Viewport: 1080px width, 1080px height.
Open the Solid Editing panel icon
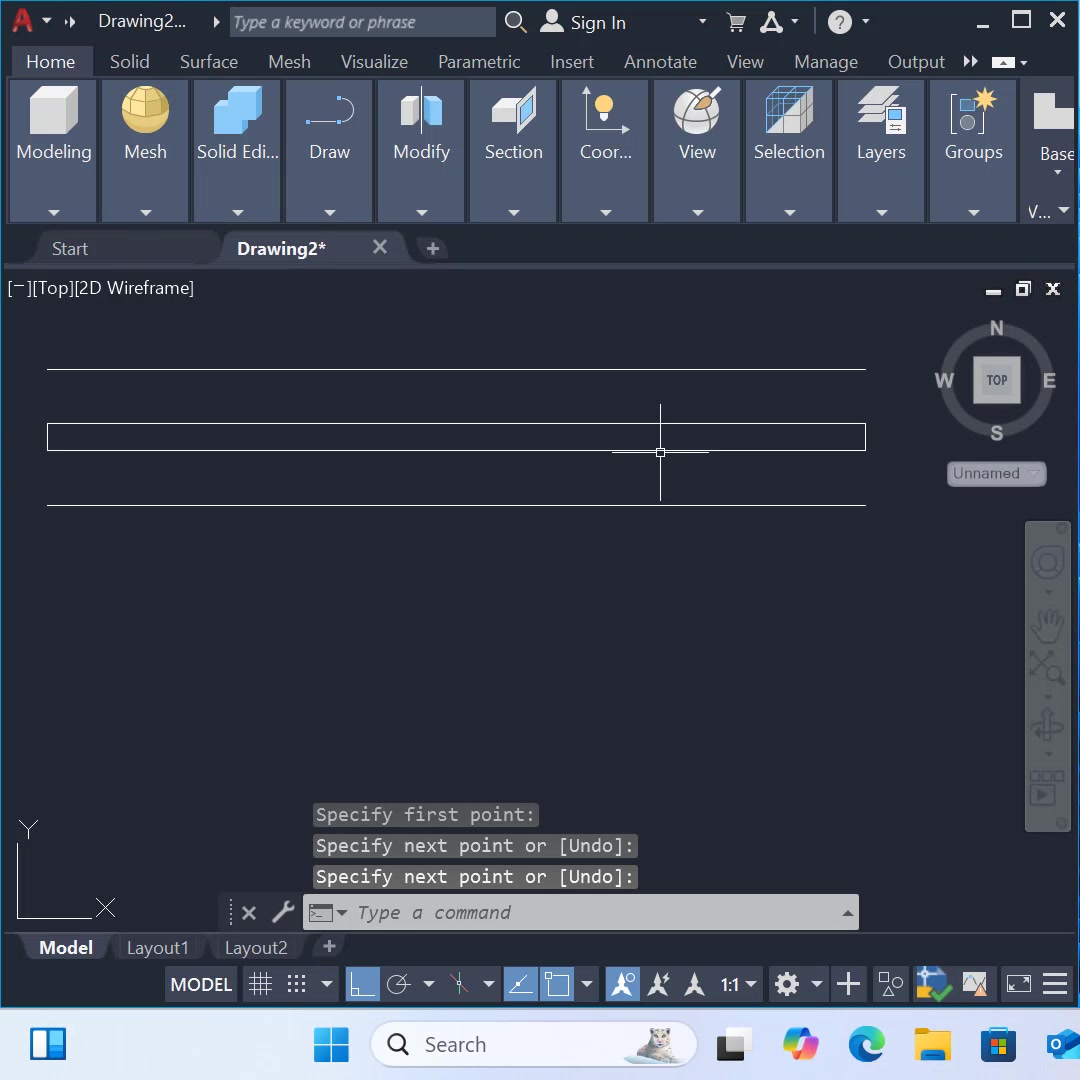click(x=238, y=110)
